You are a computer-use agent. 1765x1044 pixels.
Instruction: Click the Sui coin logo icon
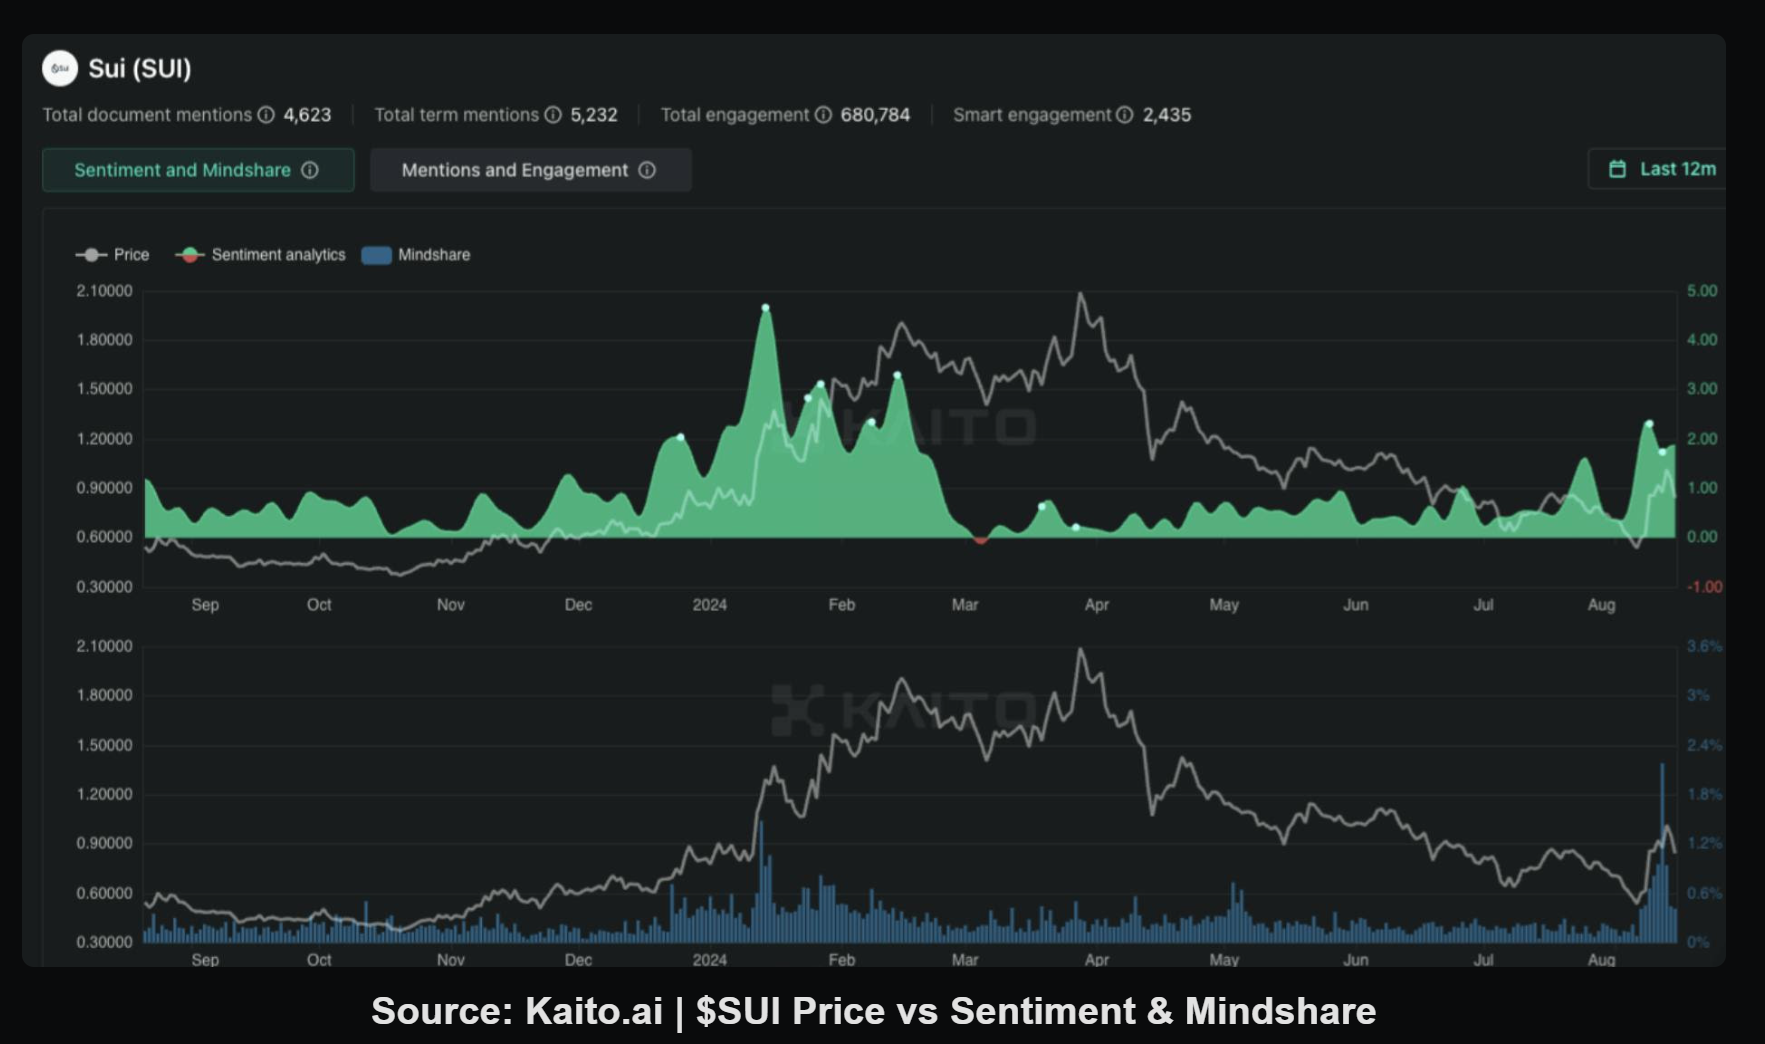[x=60, y=68]
